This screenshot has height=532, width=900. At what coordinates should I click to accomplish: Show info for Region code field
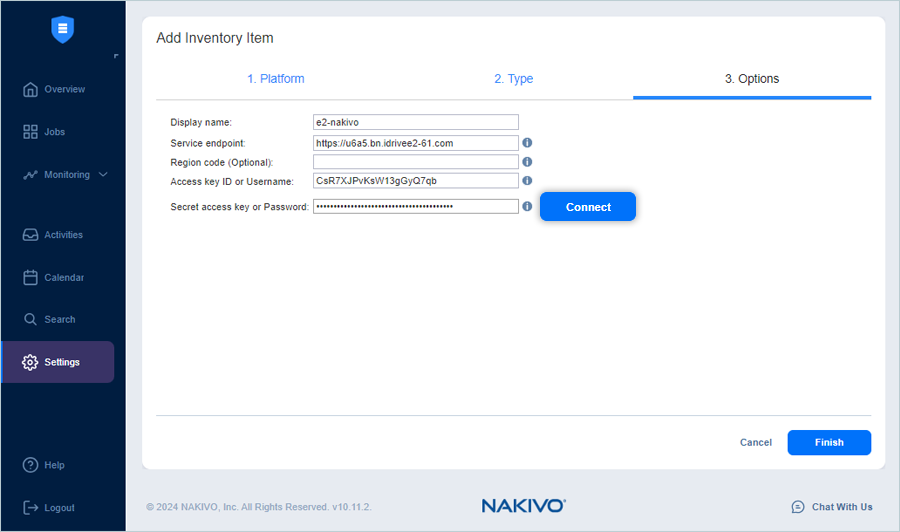527,162
